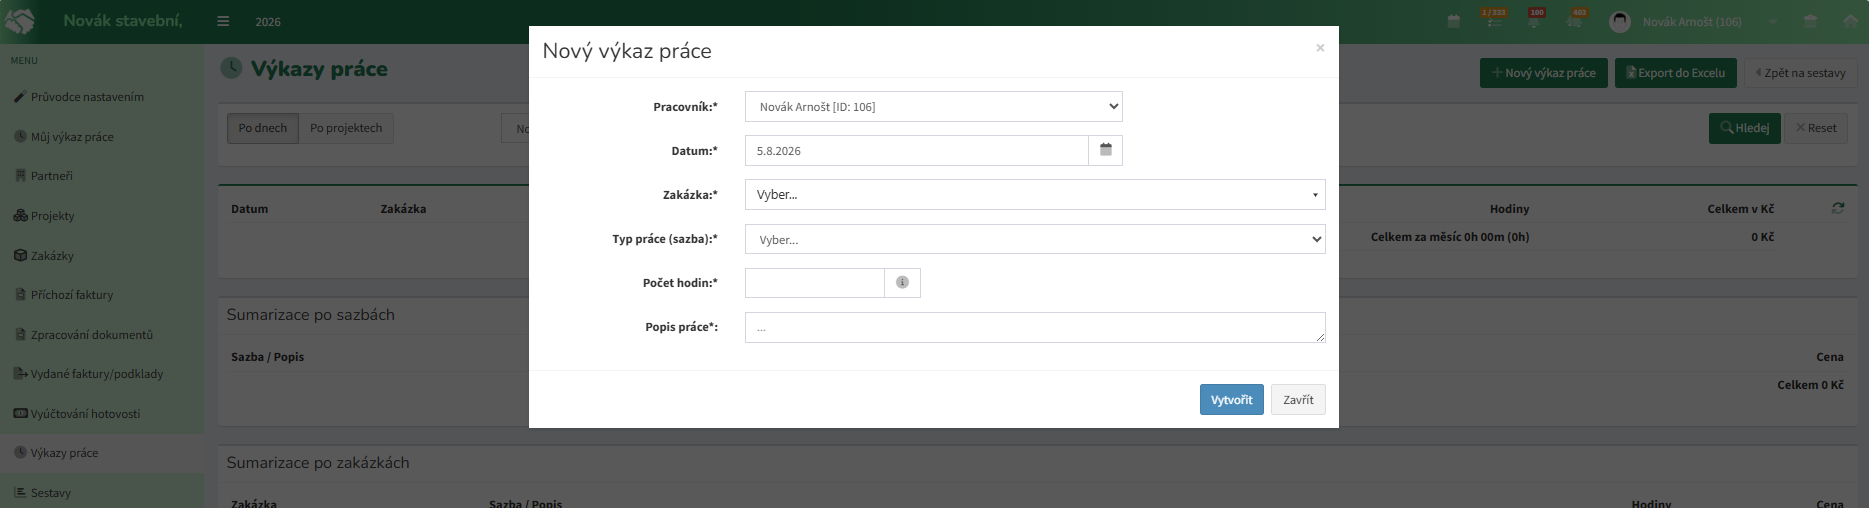Focus the Počet hodin input field
1869x508 pixels.
pyautogui.click(x=815, y=283)
